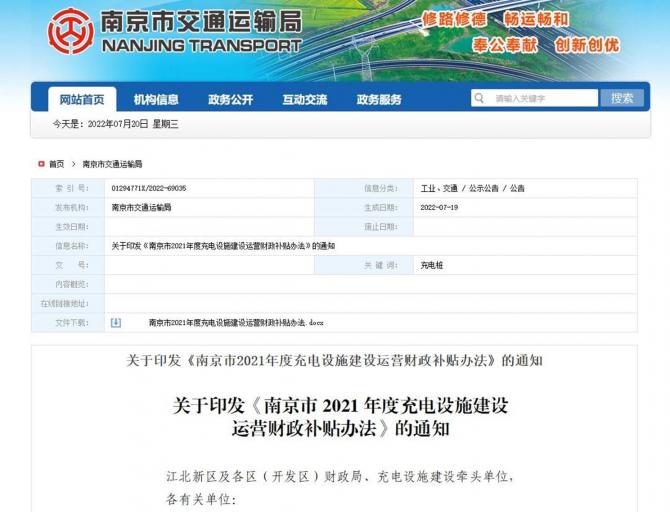Image resolution: width=670 pixels, height=512 pixels.
Task: Click 南京市交通运输局 breadcrumb link
Action: 112,163
